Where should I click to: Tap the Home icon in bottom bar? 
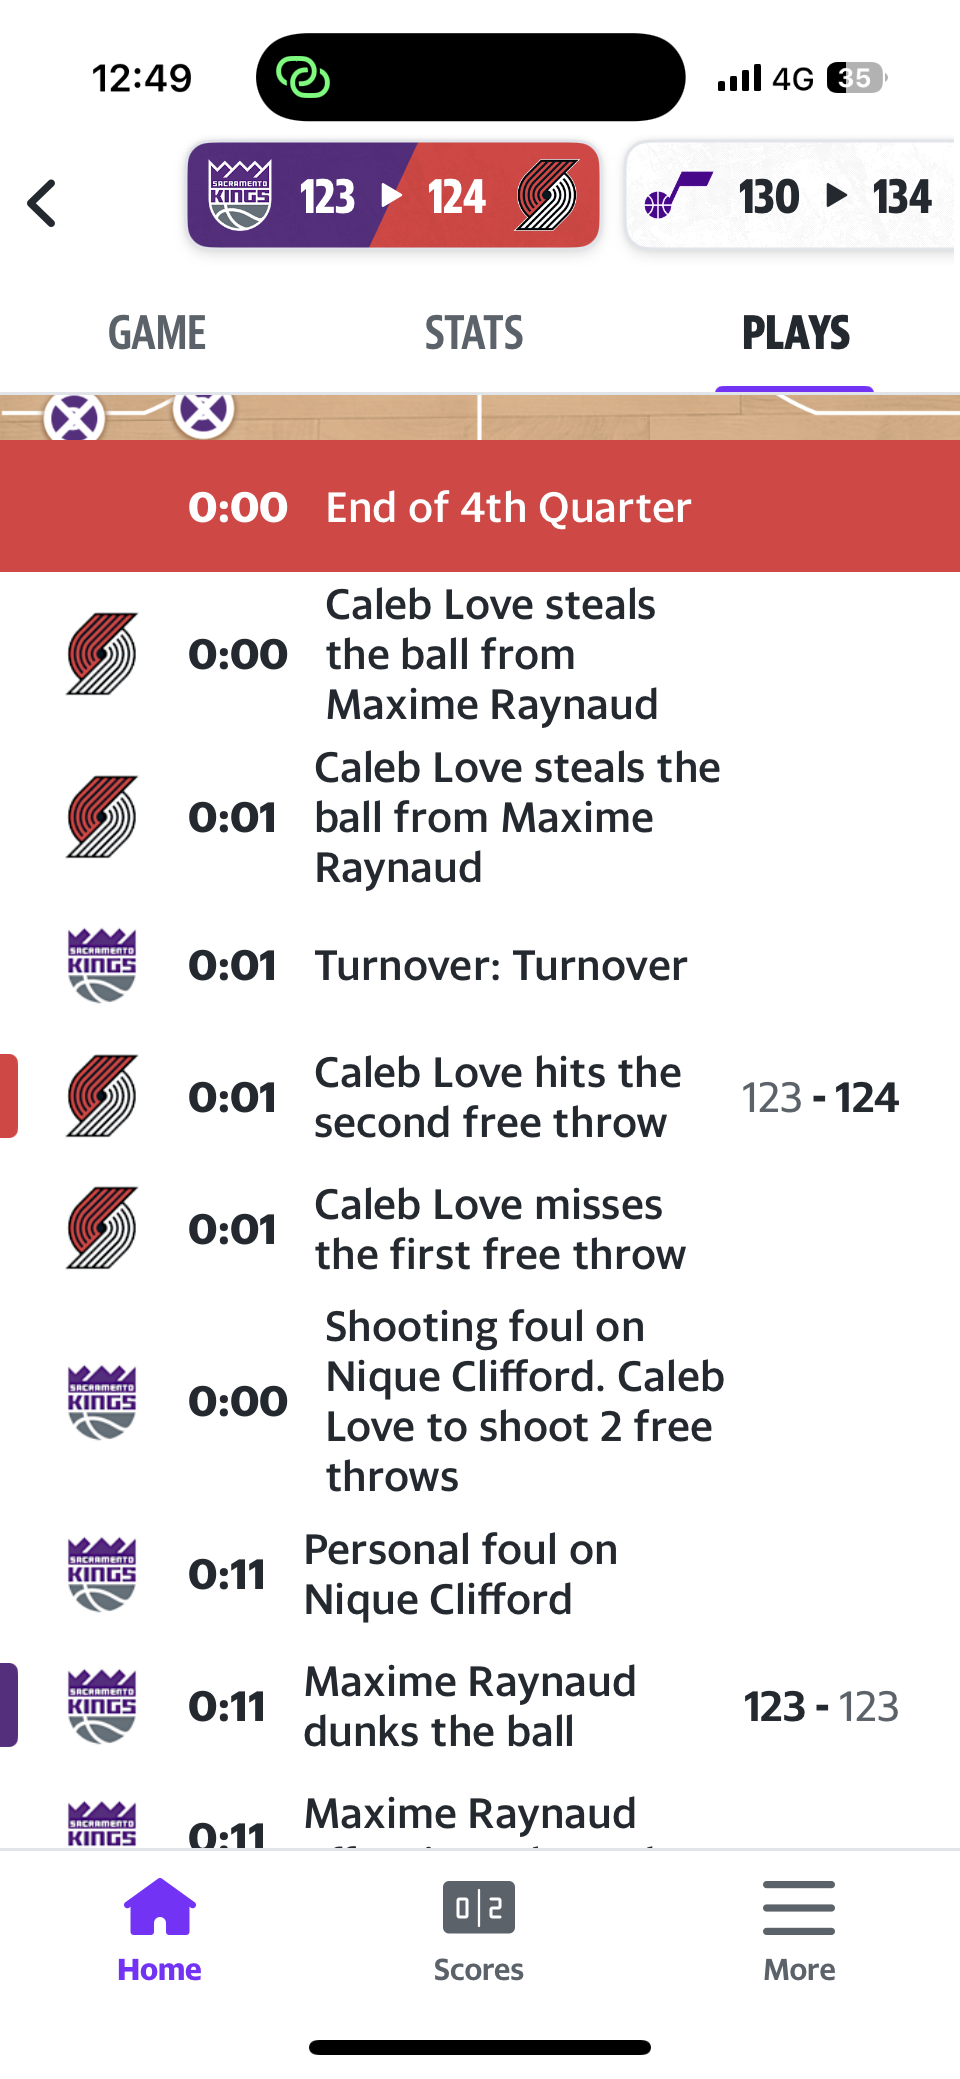(x=159, y=1909)
